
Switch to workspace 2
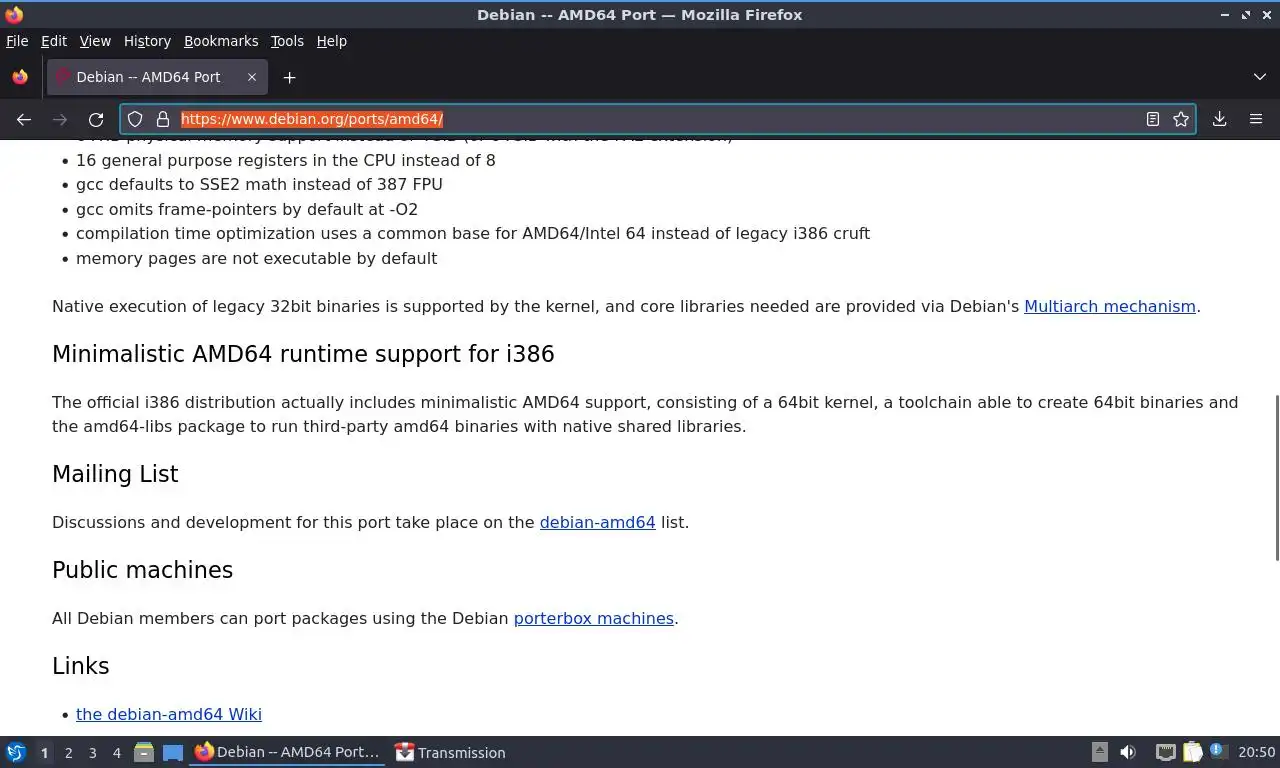pyautogui.click(x=68, y=753)
